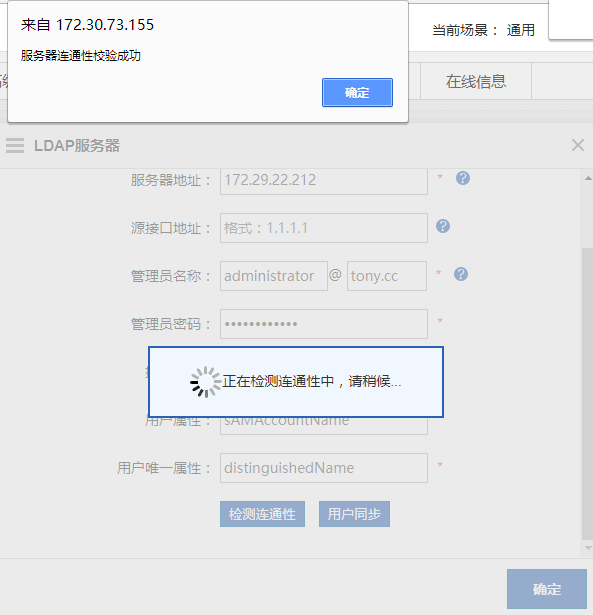Switch to the 在线信息 tab
593x615 pixels.
pos(476,81)
